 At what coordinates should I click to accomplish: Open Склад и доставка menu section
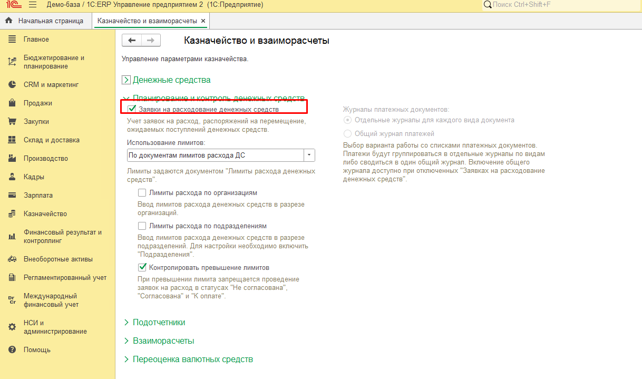(x=51, y=140)
